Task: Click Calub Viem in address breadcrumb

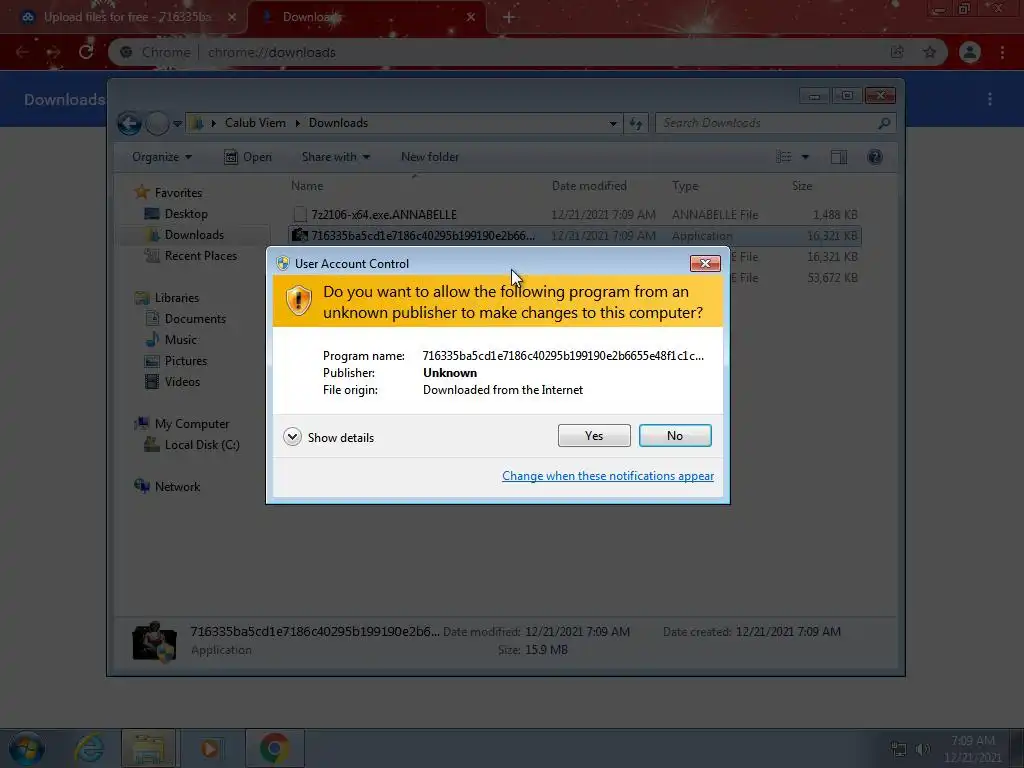Action: pos(255,123)
